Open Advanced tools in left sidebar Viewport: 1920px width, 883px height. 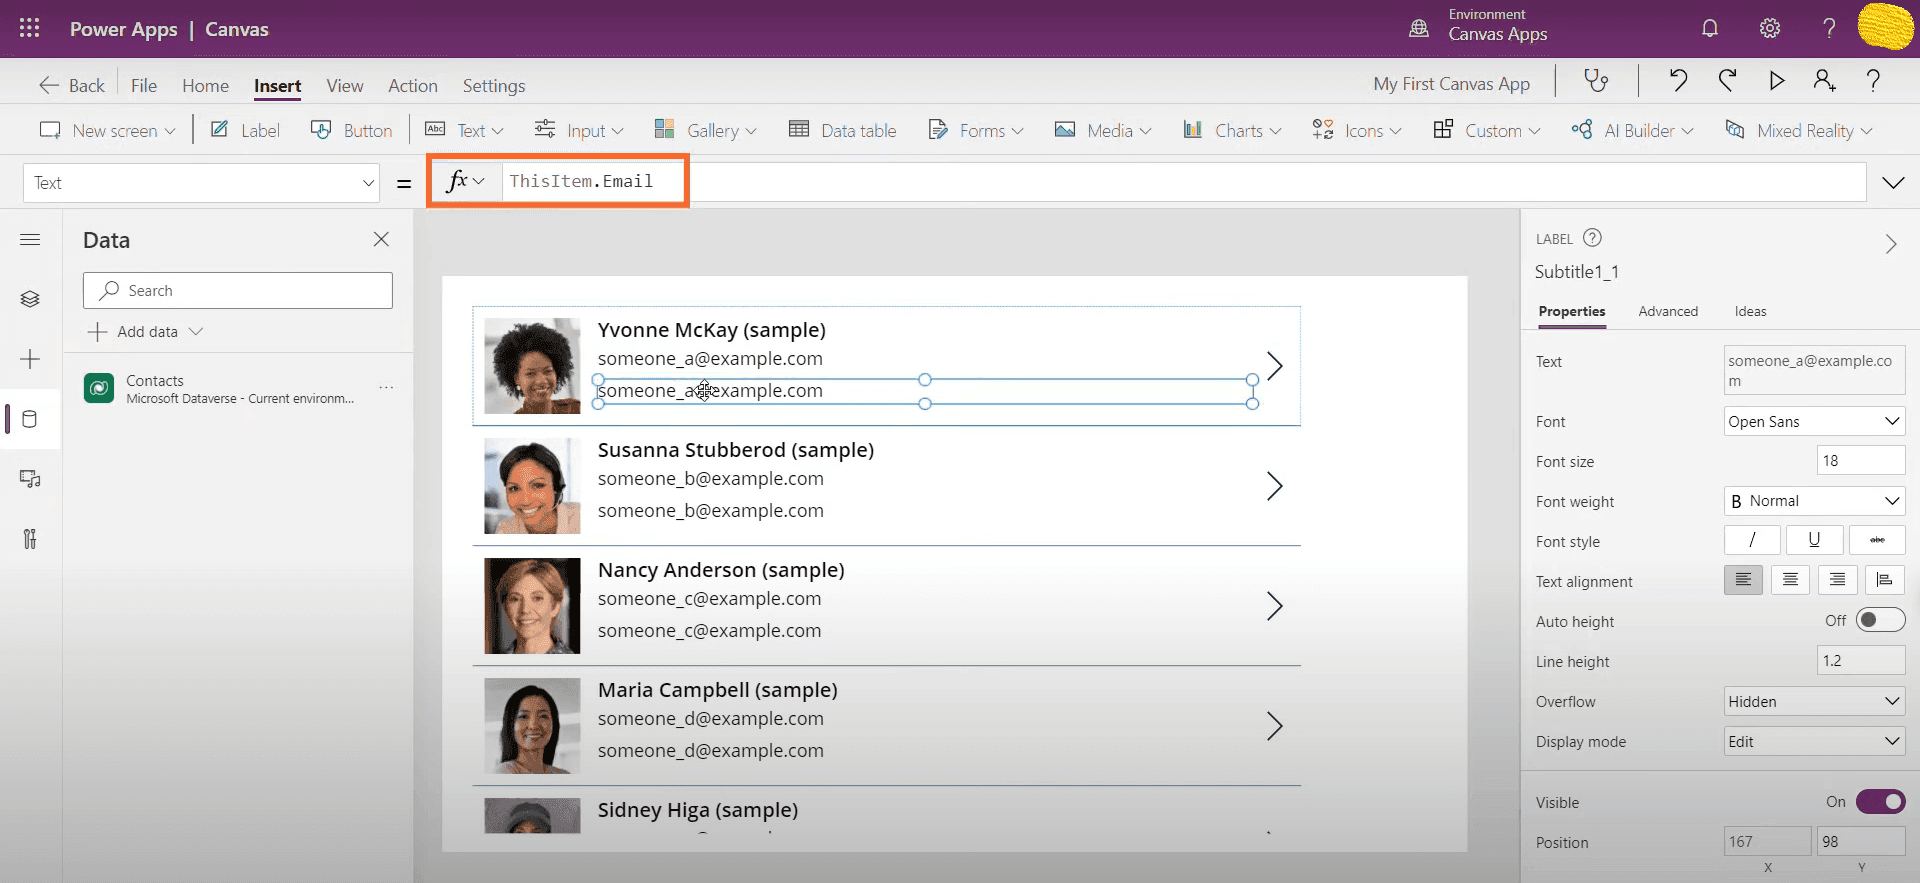[30, 539]
